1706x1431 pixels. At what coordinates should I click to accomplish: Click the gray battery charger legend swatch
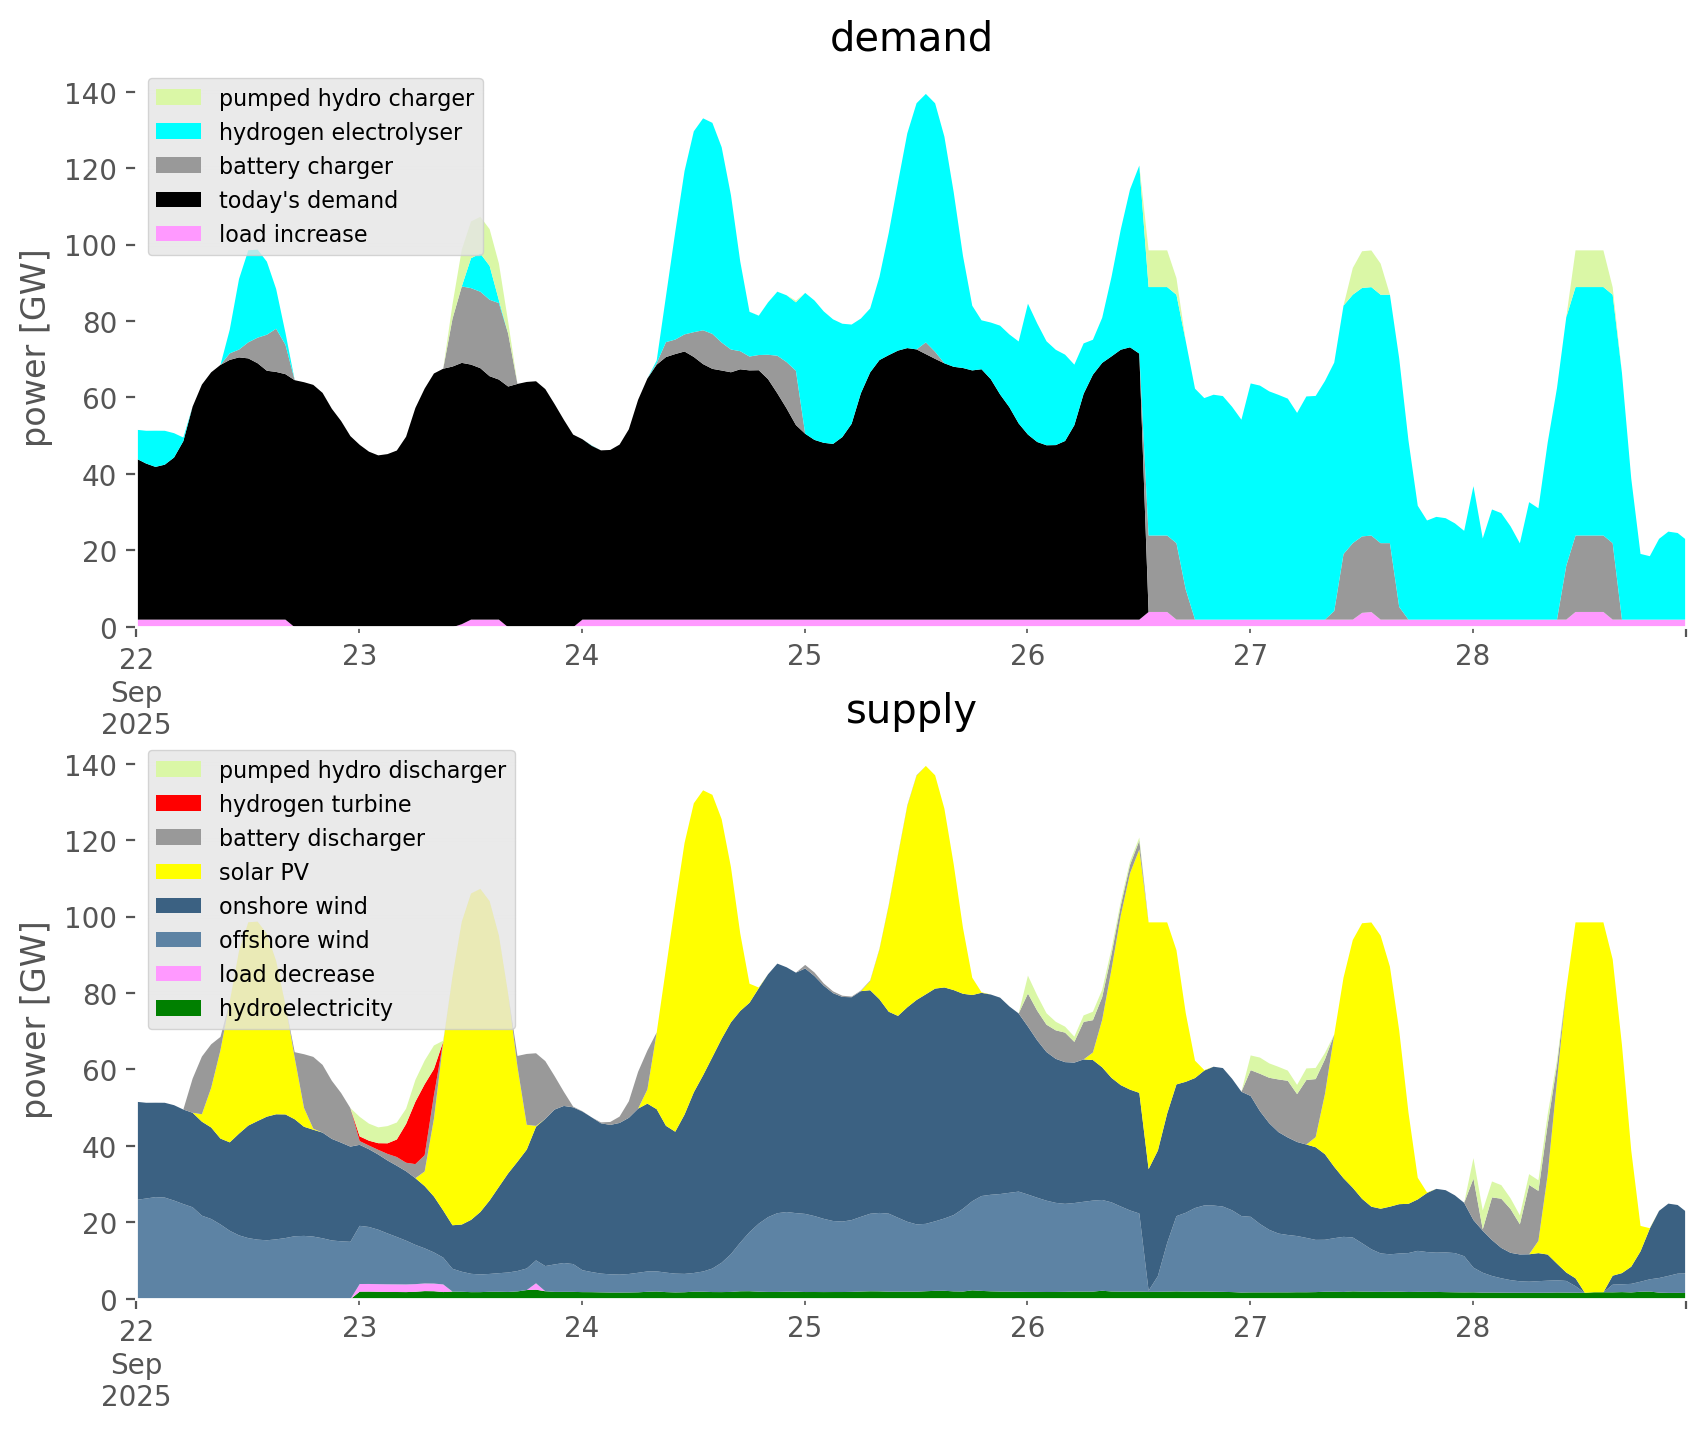pos(180,166)
